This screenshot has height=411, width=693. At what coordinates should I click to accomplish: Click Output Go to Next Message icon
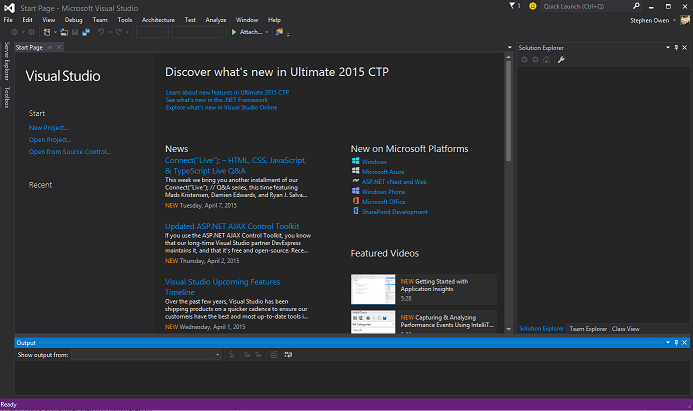258,355
